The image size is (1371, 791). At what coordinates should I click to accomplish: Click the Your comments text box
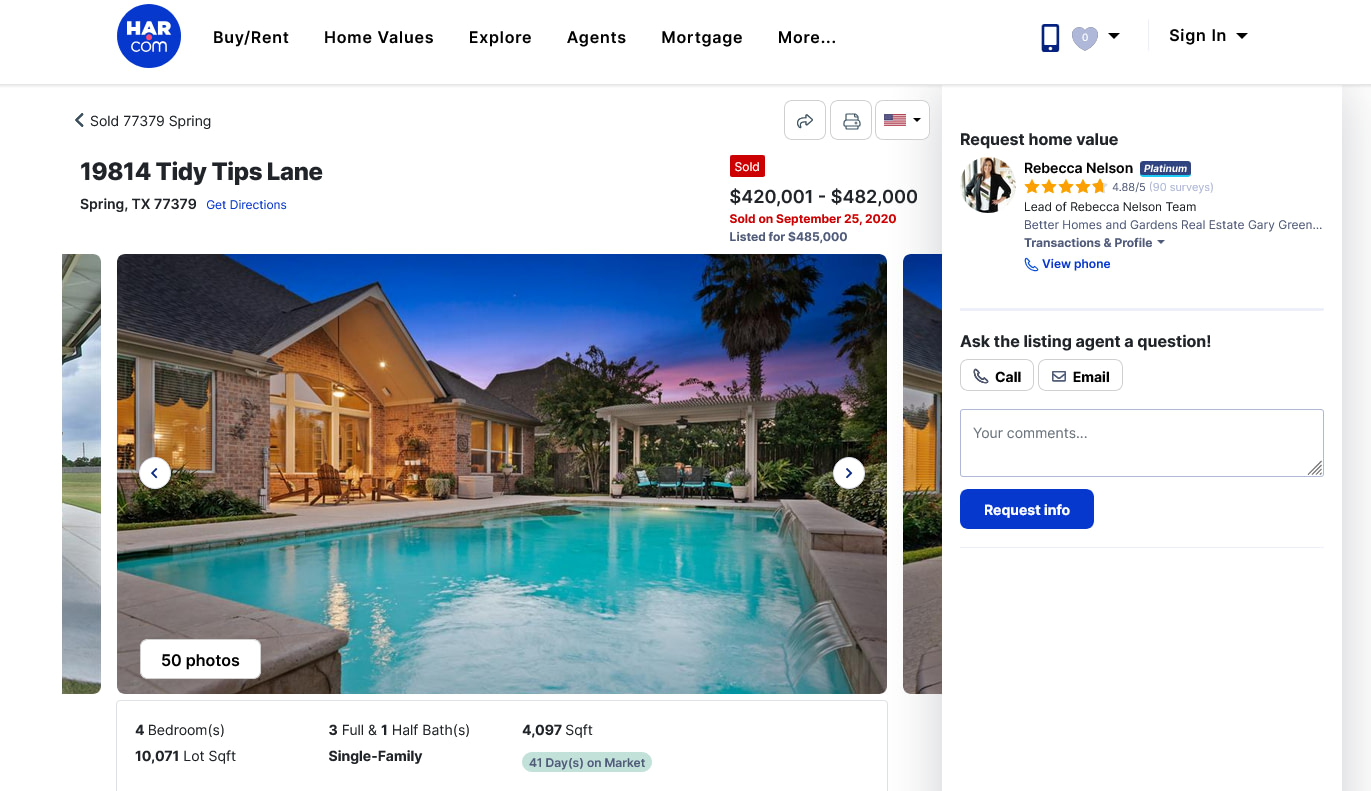pos(1142,443)
